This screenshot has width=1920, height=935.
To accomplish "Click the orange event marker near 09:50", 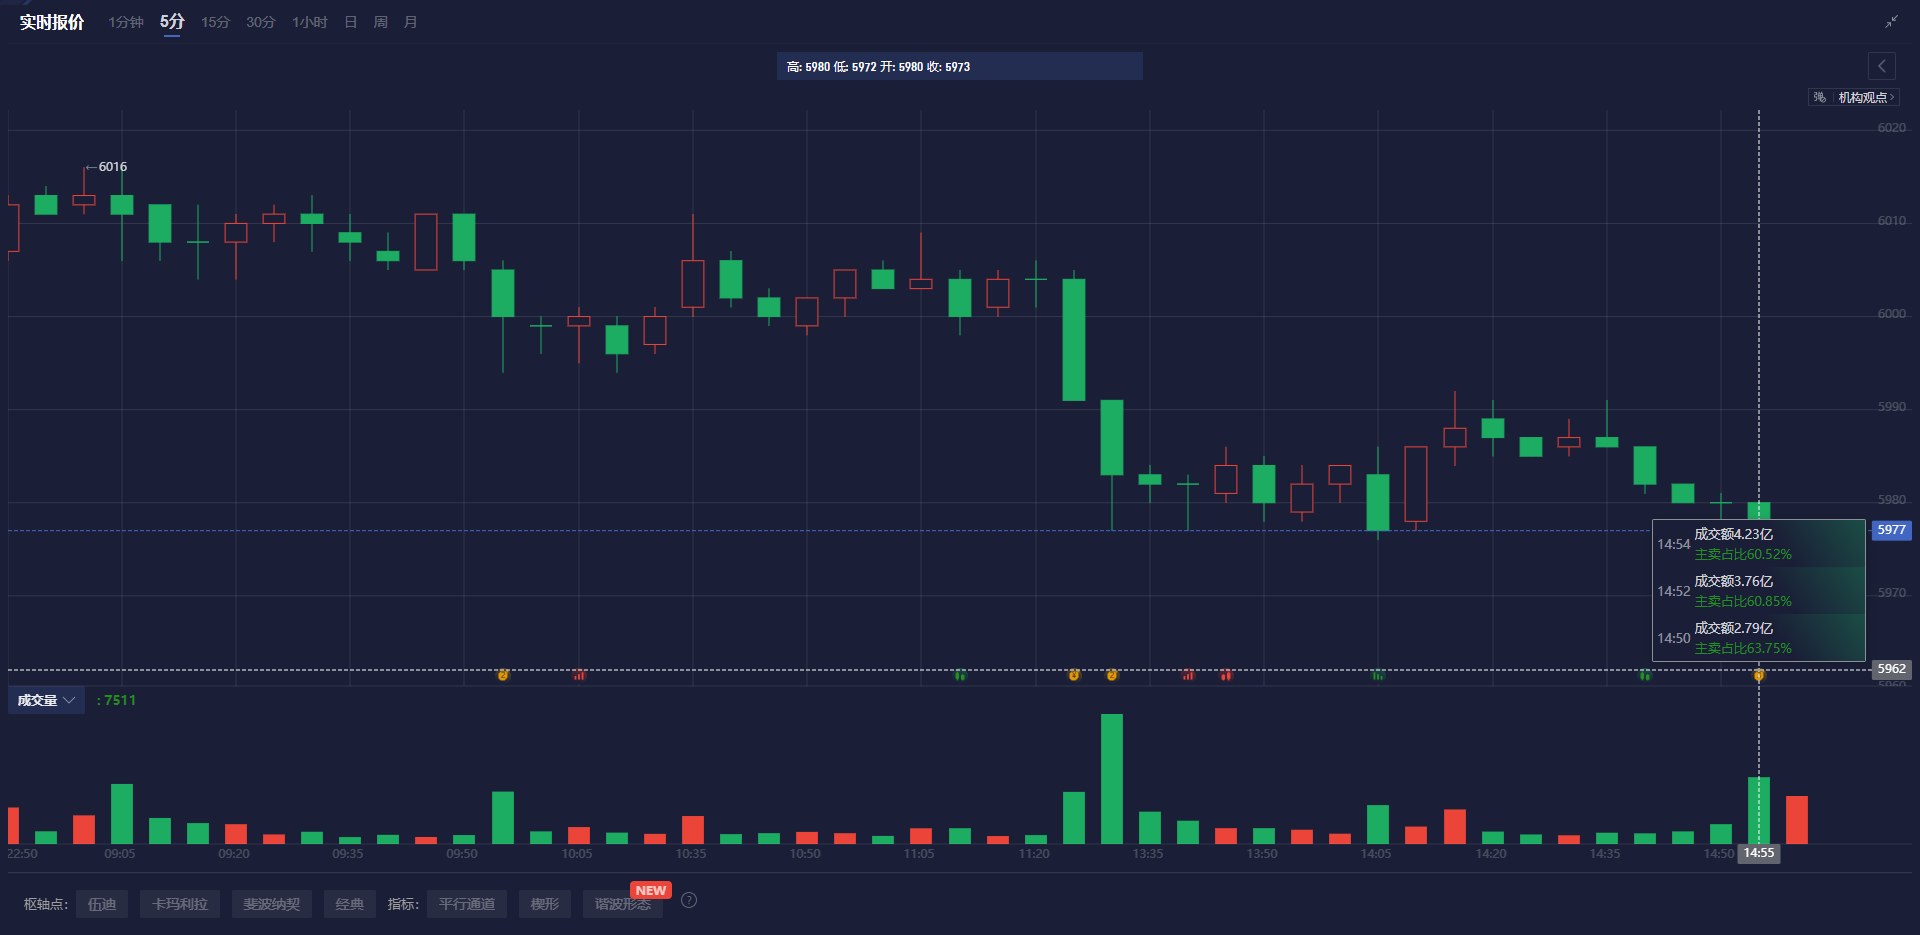I will pyautogui.click(x=503, y=675).
